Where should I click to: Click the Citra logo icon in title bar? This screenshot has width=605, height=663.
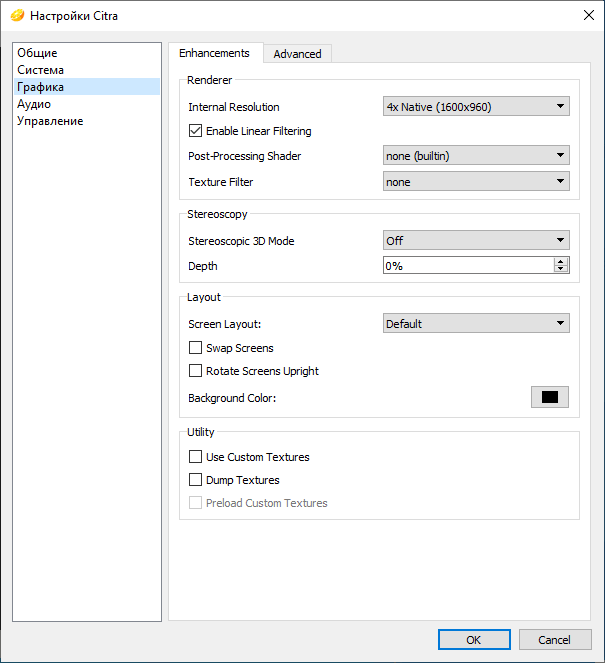coord(17,16)
